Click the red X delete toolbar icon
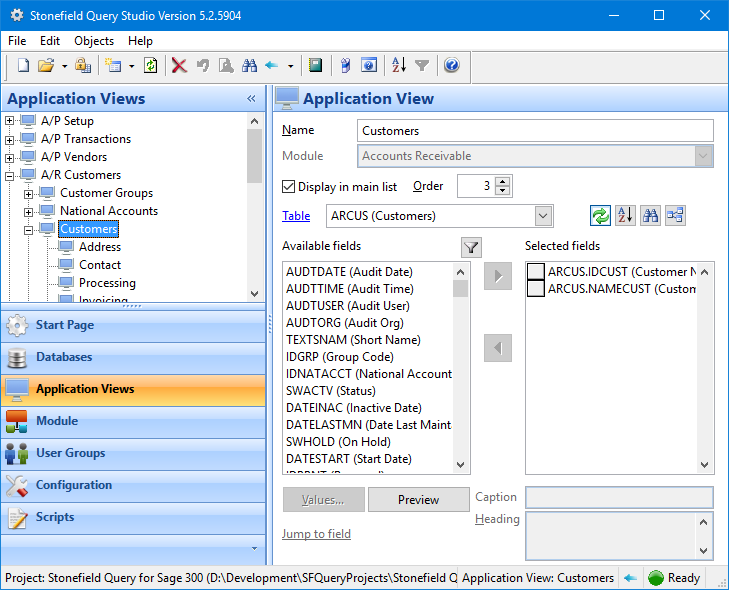The height and width of the screenshot is (590, 729). click(179, 66)
